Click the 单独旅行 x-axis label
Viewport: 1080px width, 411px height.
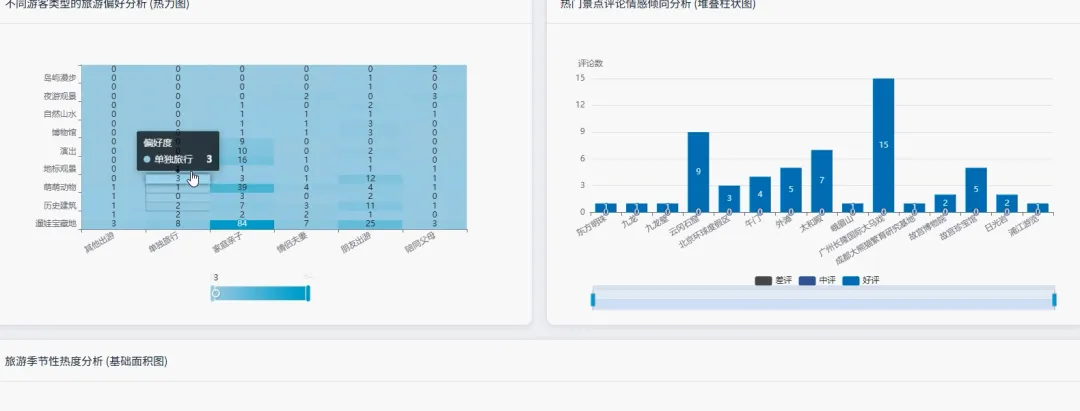[x=163, y=242]
